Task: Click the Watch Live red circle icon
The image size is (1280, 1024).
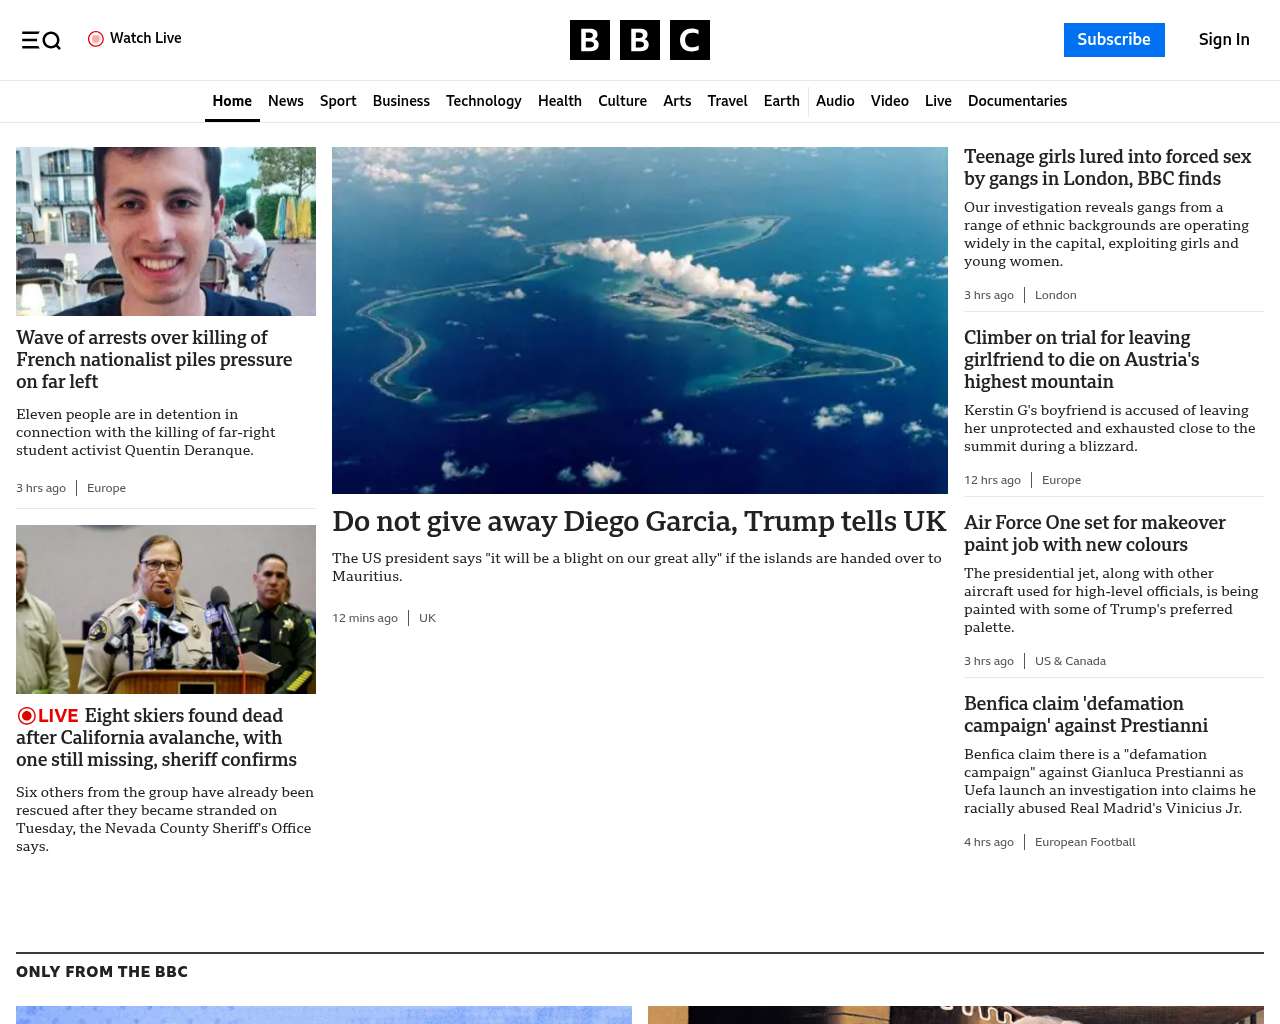Action: 96,39
